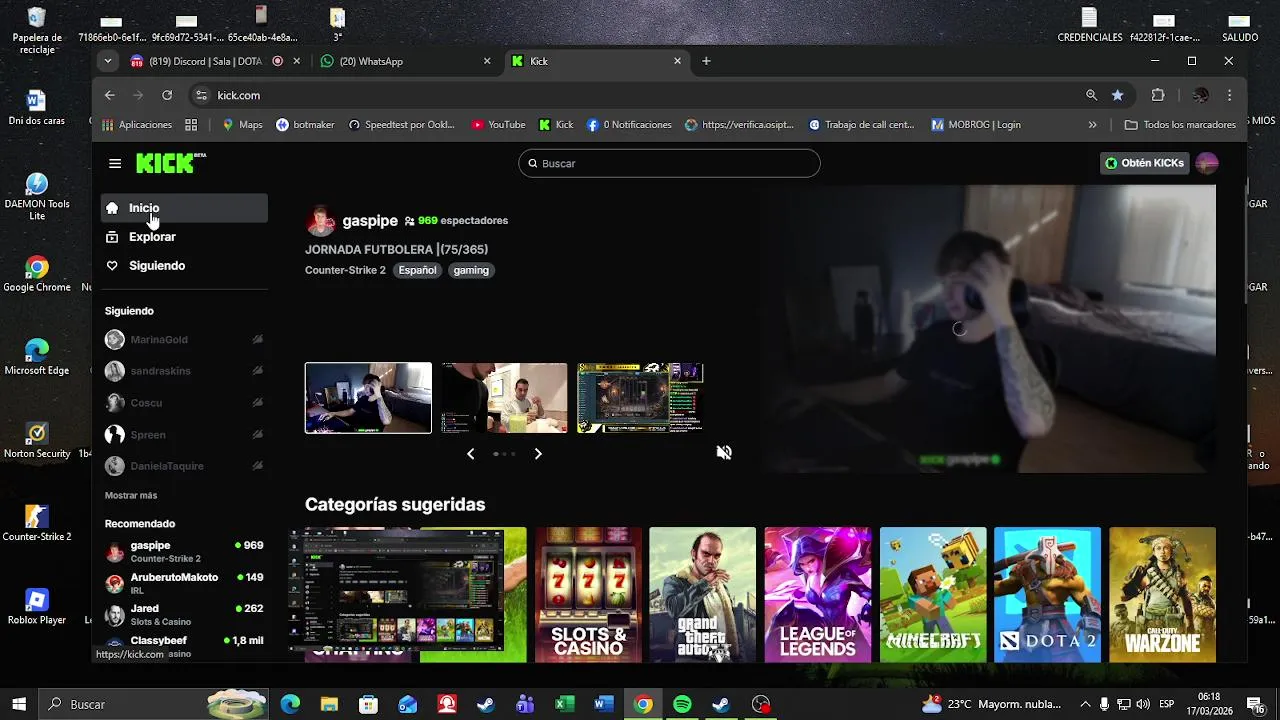Image resolution: width=1280 pixels, height=720 pixels.
Task: Go back in browser history
Action: 110,95
